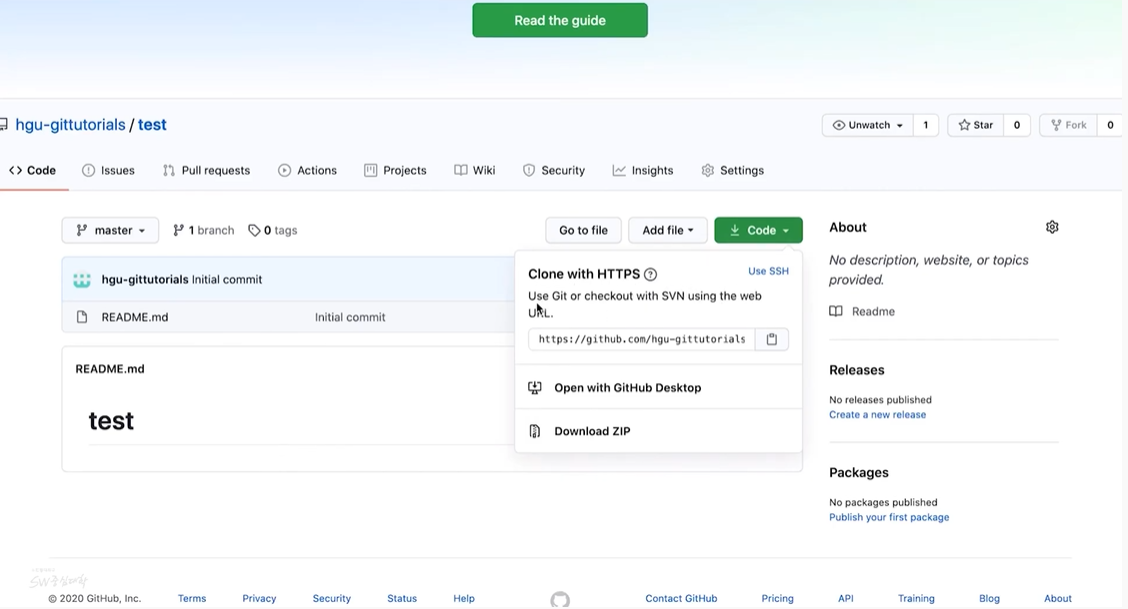This screenshot has width=1128, height=609.
Task: Click the star count 0
Action: (1016, 125)
